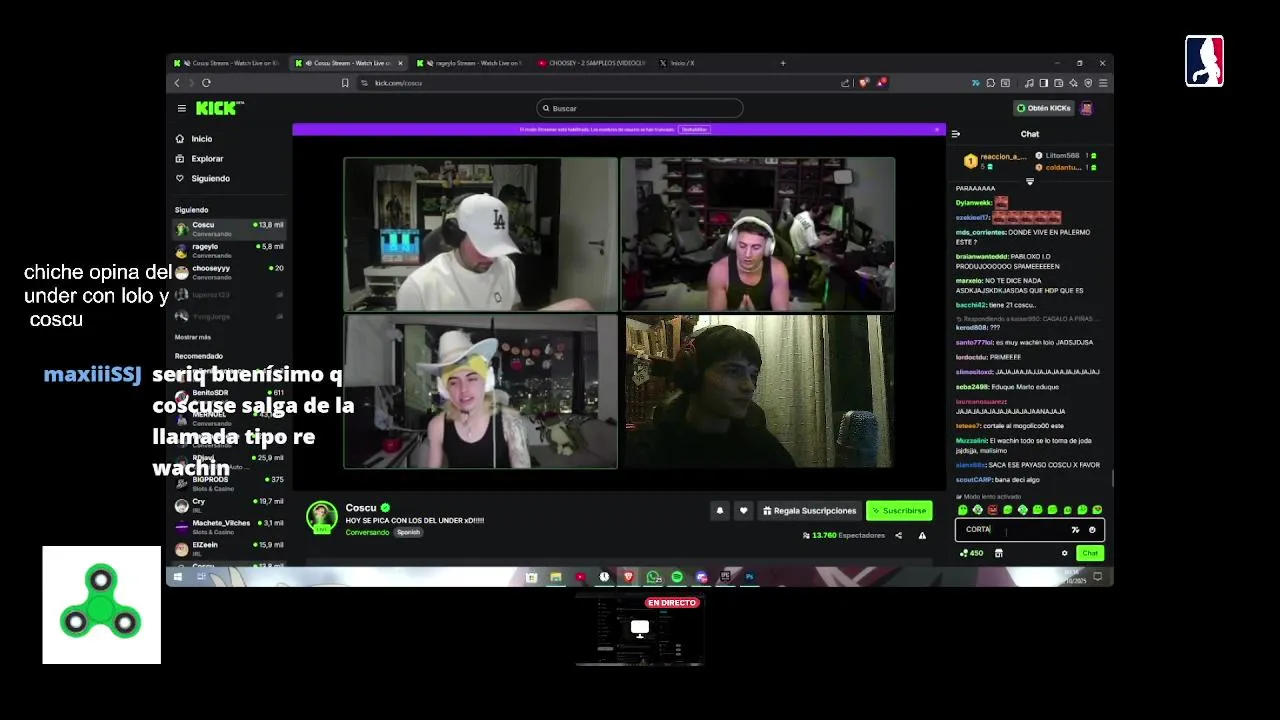
Task: Click the Buscar search field
Action: point(640,108)
